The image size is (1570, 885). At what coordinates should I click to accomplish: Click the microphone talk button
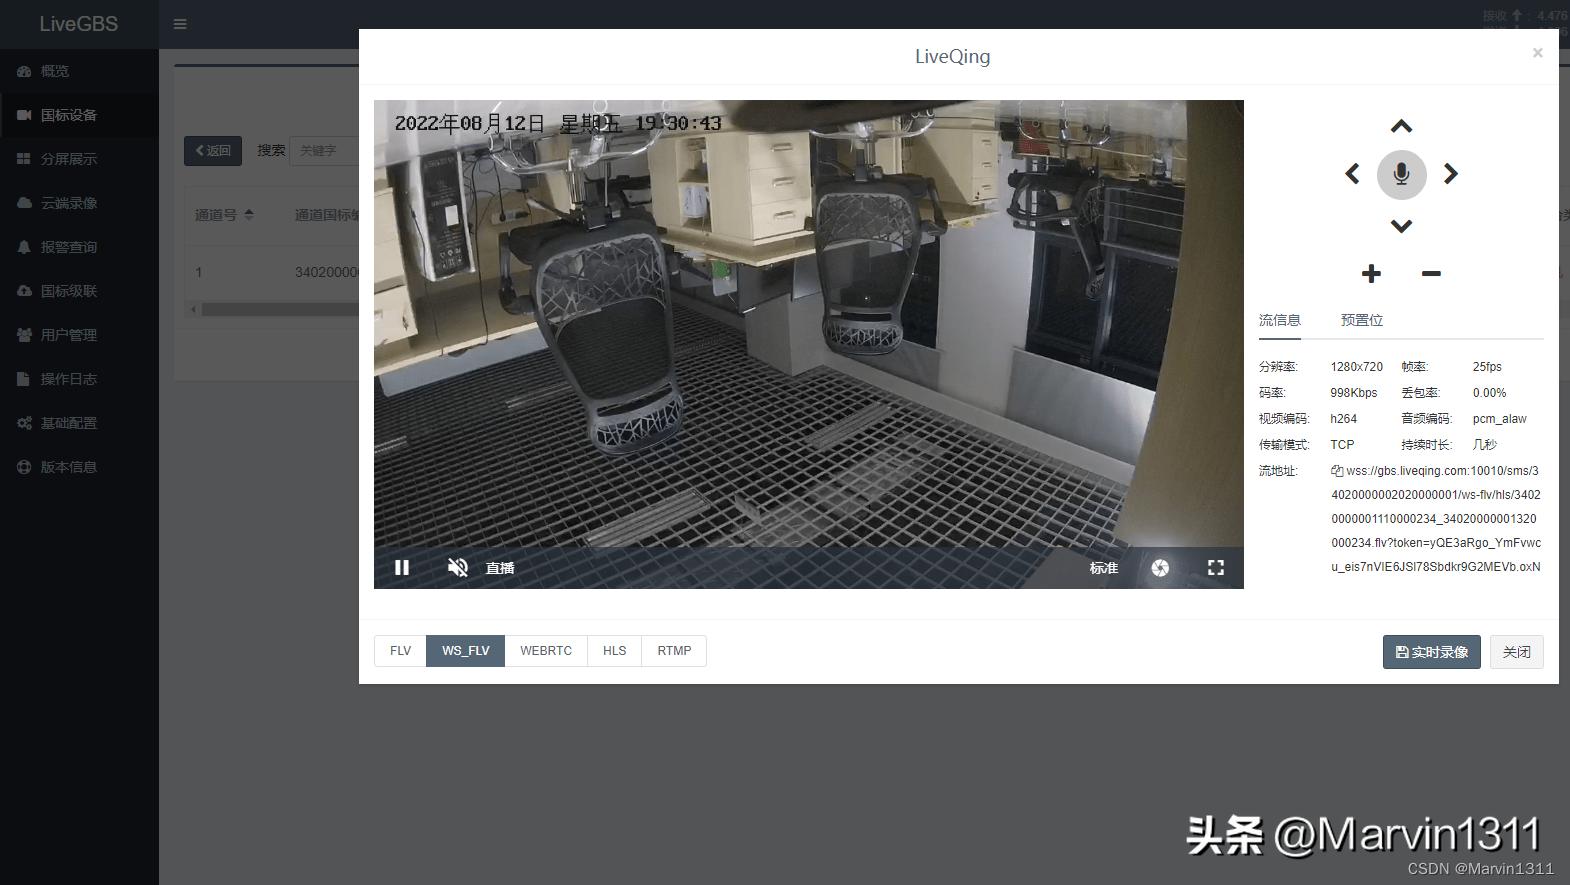pyautogui.click(x=1401, y=175)
